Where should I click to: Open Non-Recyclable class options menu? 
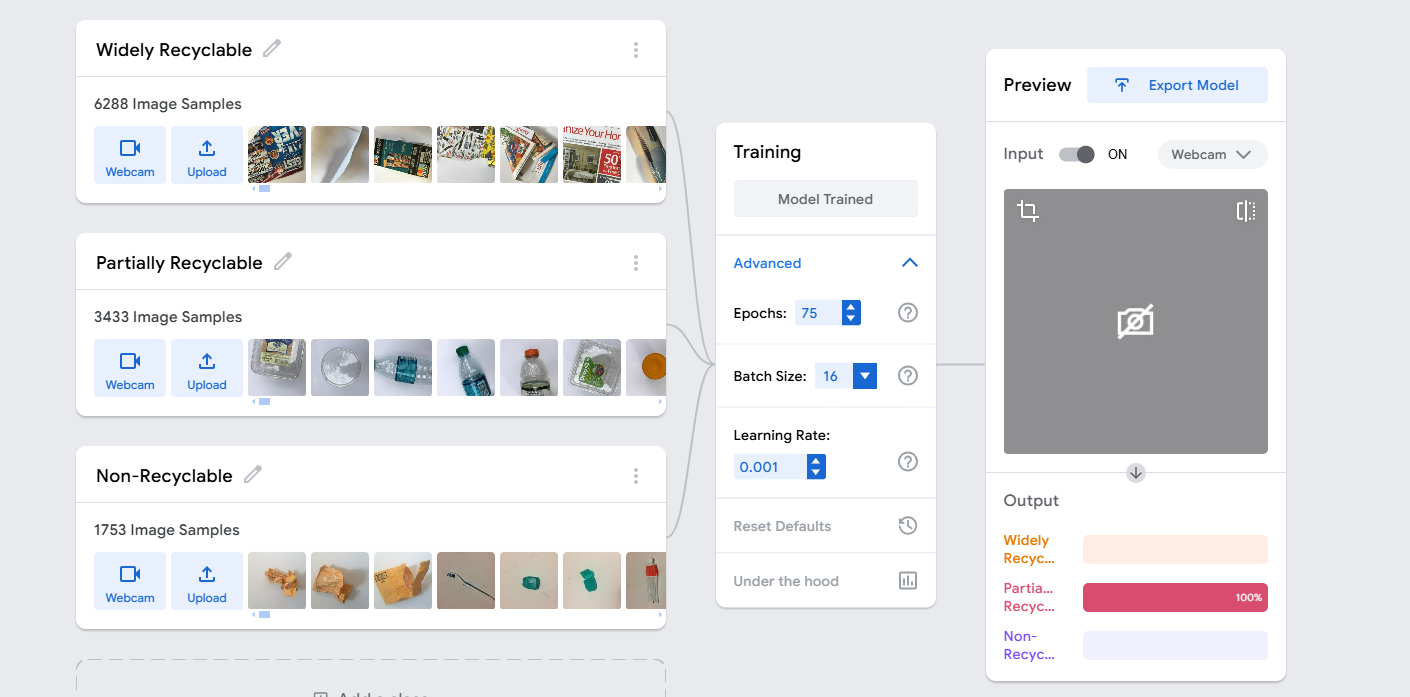point(636,476)
